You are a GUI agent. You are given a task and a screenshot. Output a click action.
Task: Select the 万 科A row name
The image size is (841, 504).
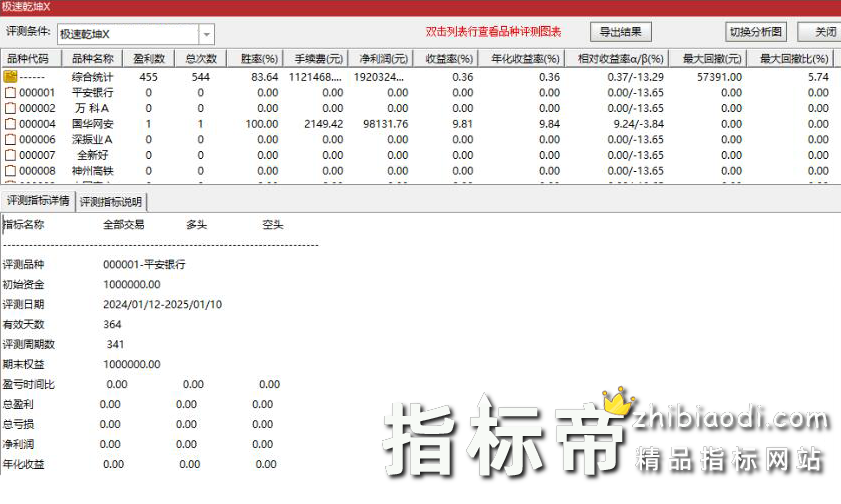[92, 108]
